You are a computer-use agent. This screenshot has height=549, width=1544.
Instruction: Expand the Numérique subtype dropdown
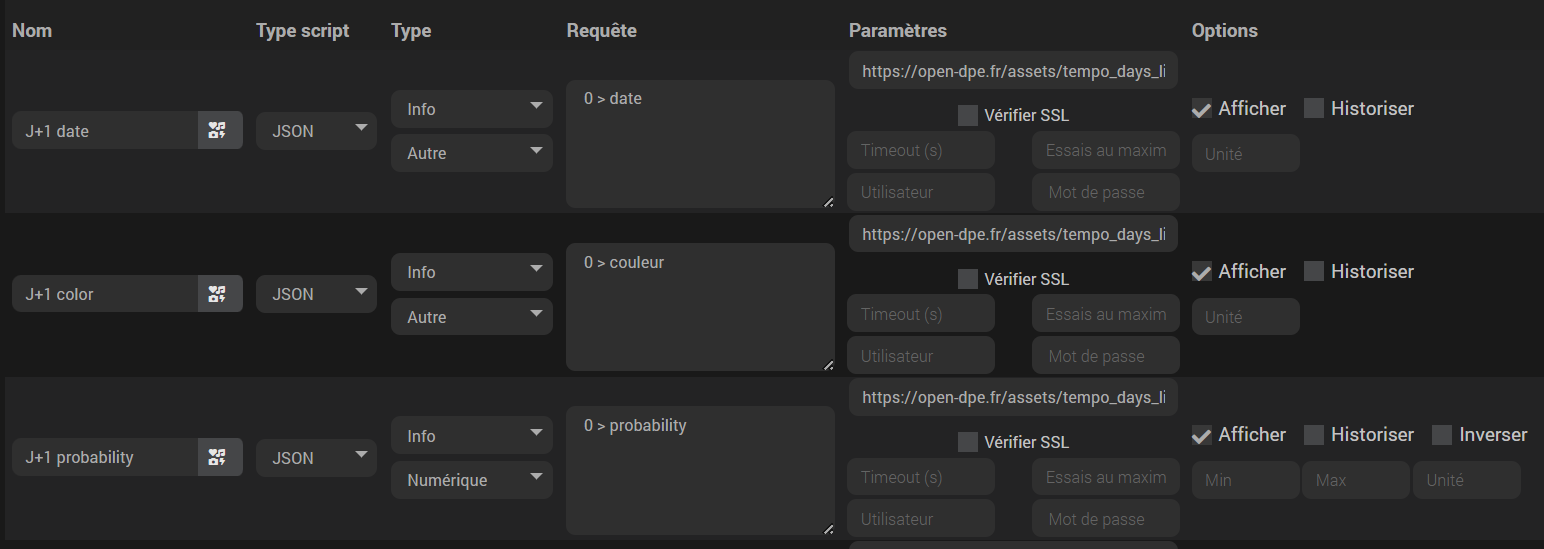471,480
